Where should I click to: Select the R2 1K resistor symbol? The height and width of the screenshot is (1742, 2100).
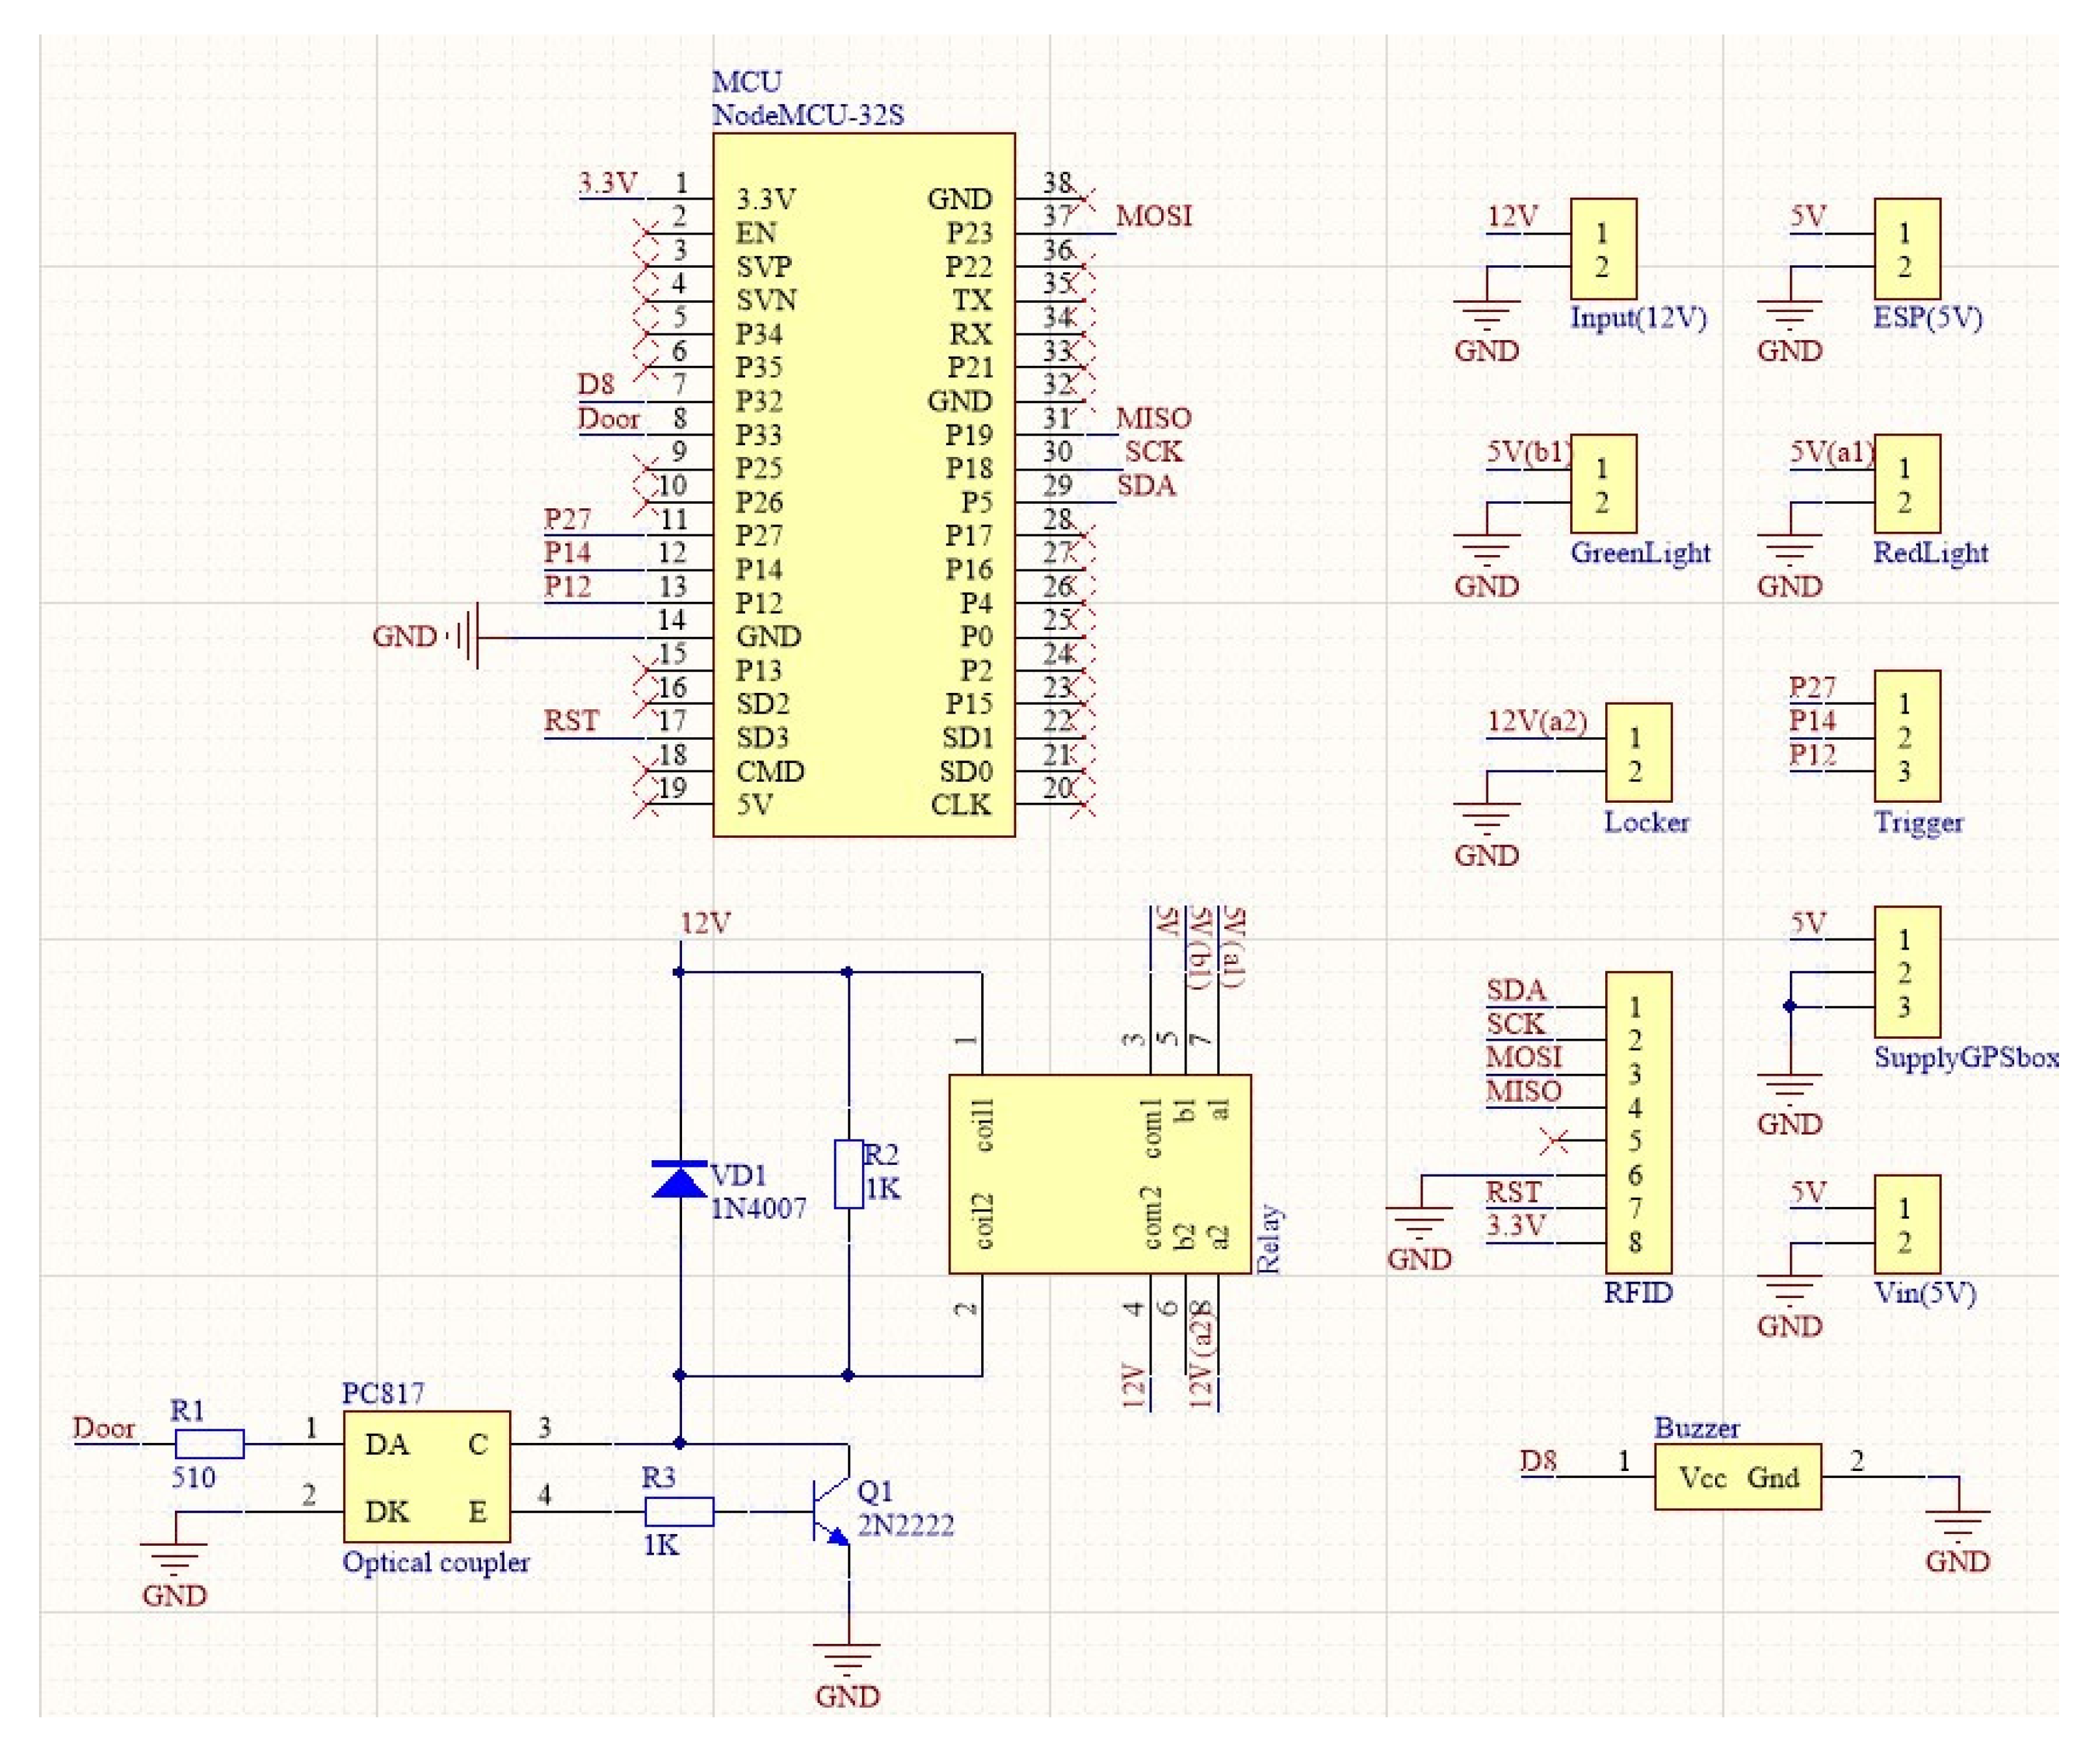point(848,1174)
